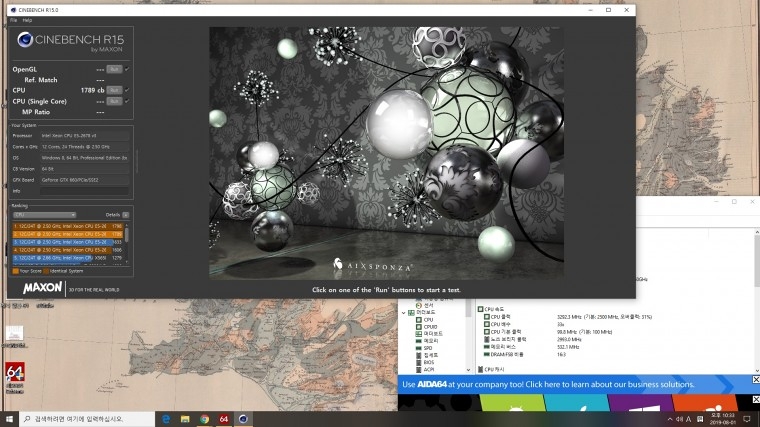The image size is (760, 427).
Task: Close the AIDA64 blue banner ad
Action: (756, 380)
